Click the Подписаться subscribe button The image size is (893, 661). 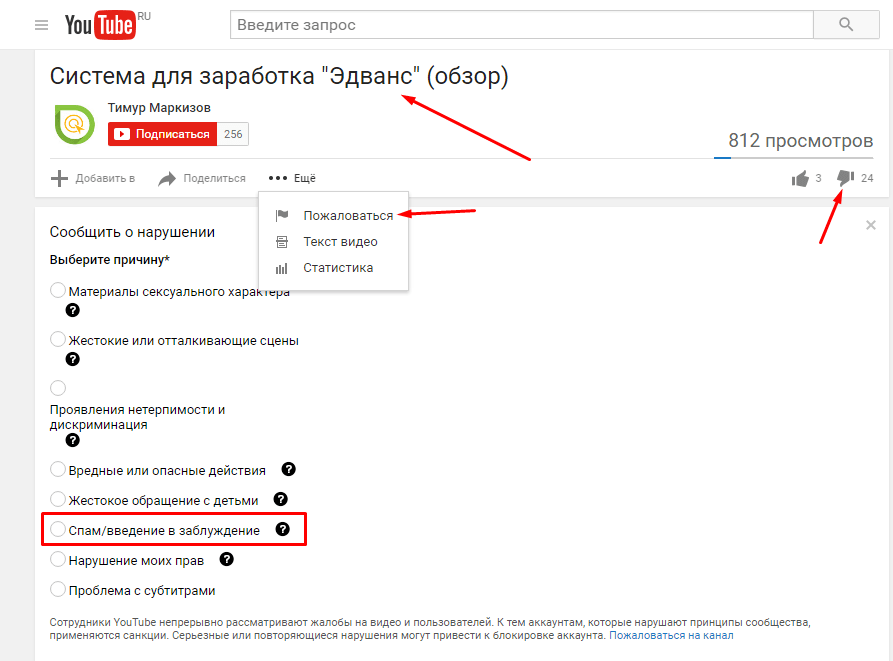tap(162, 134)
